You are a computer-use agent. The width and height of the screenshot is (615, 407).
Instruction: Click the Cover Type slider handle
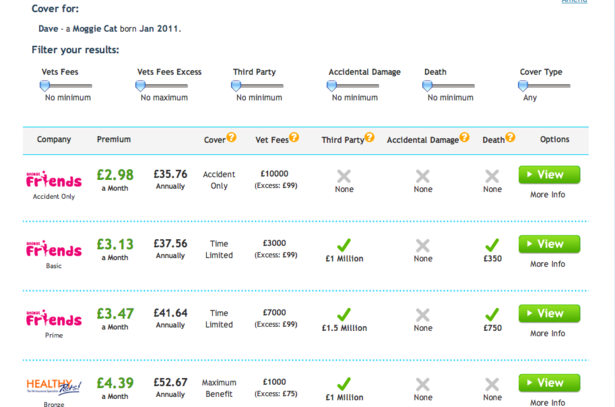point(523,85)
